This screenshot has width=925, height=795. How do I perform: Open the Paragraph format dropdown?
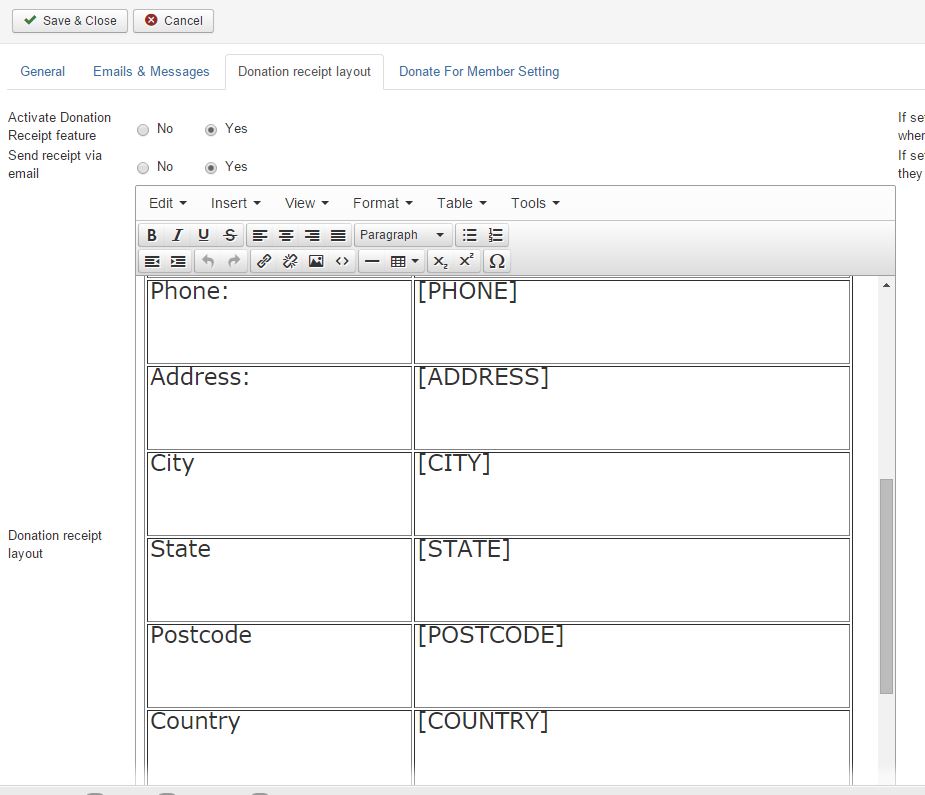(x=402, y=235)
